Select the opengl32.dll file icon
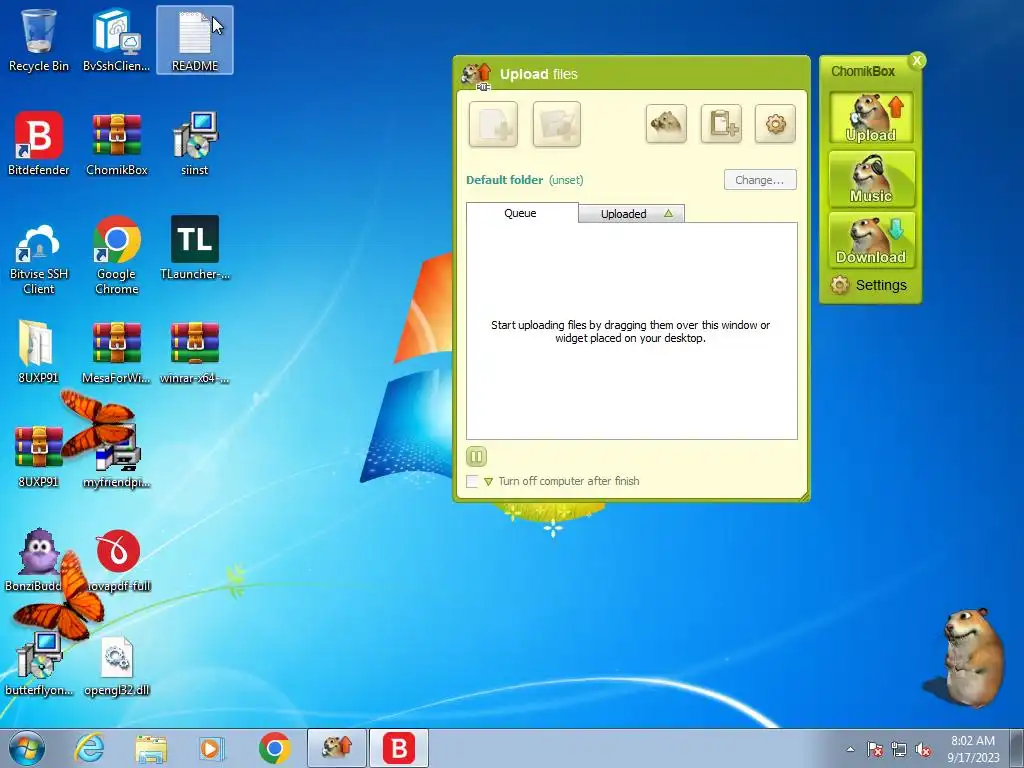Image resolution: width=1024 pixels, height=768 pixels. pos(117,664)
